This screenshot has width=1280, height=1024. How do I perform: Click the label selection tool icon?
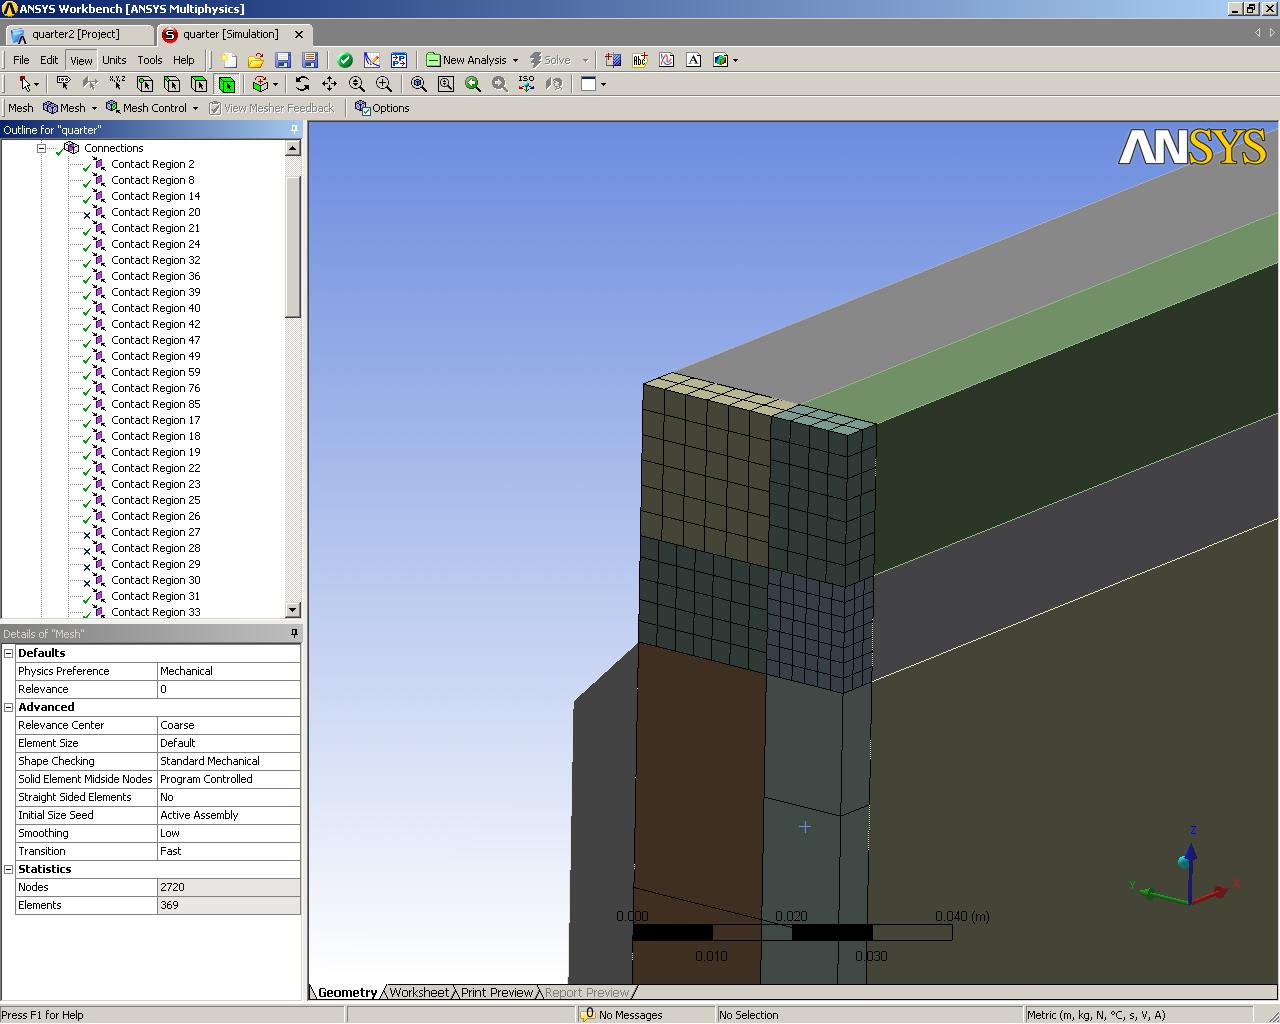pyautogui.click(x=63, y=84)
